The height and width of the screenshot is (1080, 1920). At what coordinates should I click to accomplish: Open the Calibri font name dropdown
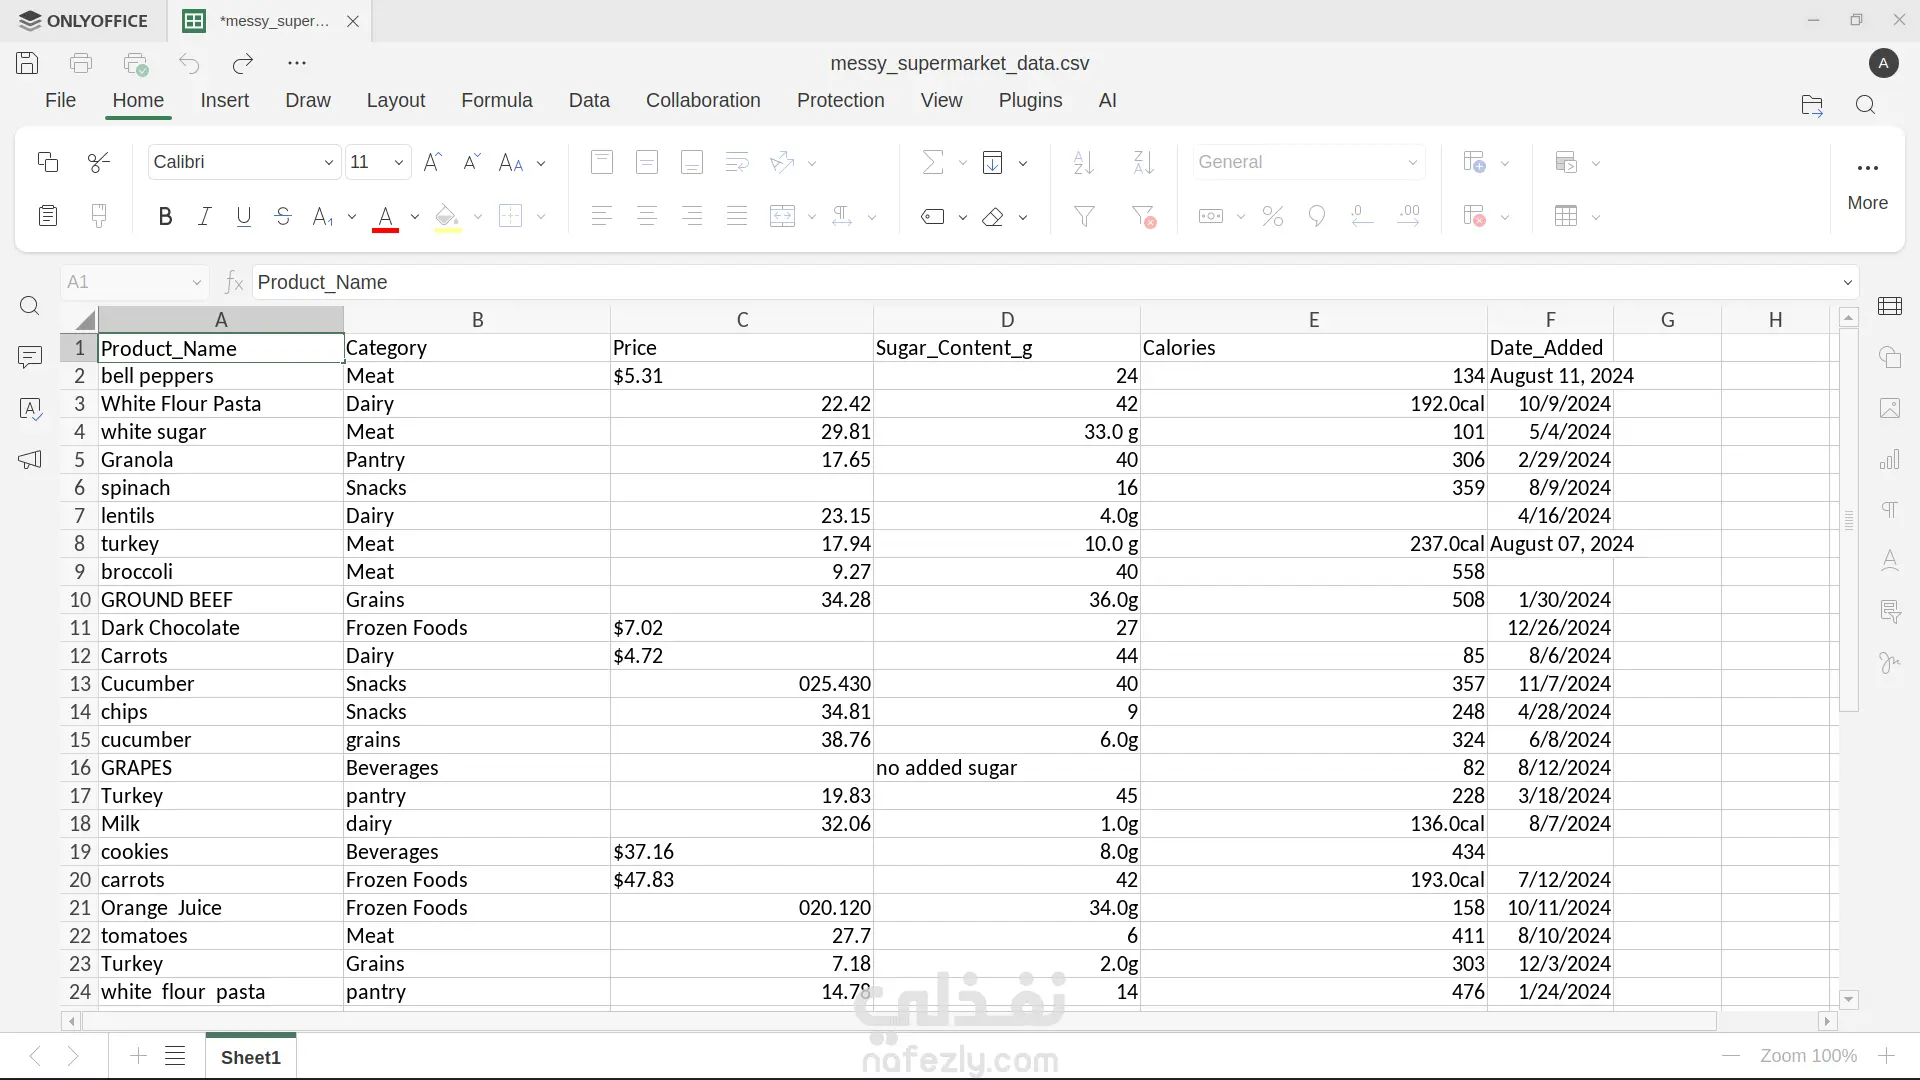click(328, 162)
